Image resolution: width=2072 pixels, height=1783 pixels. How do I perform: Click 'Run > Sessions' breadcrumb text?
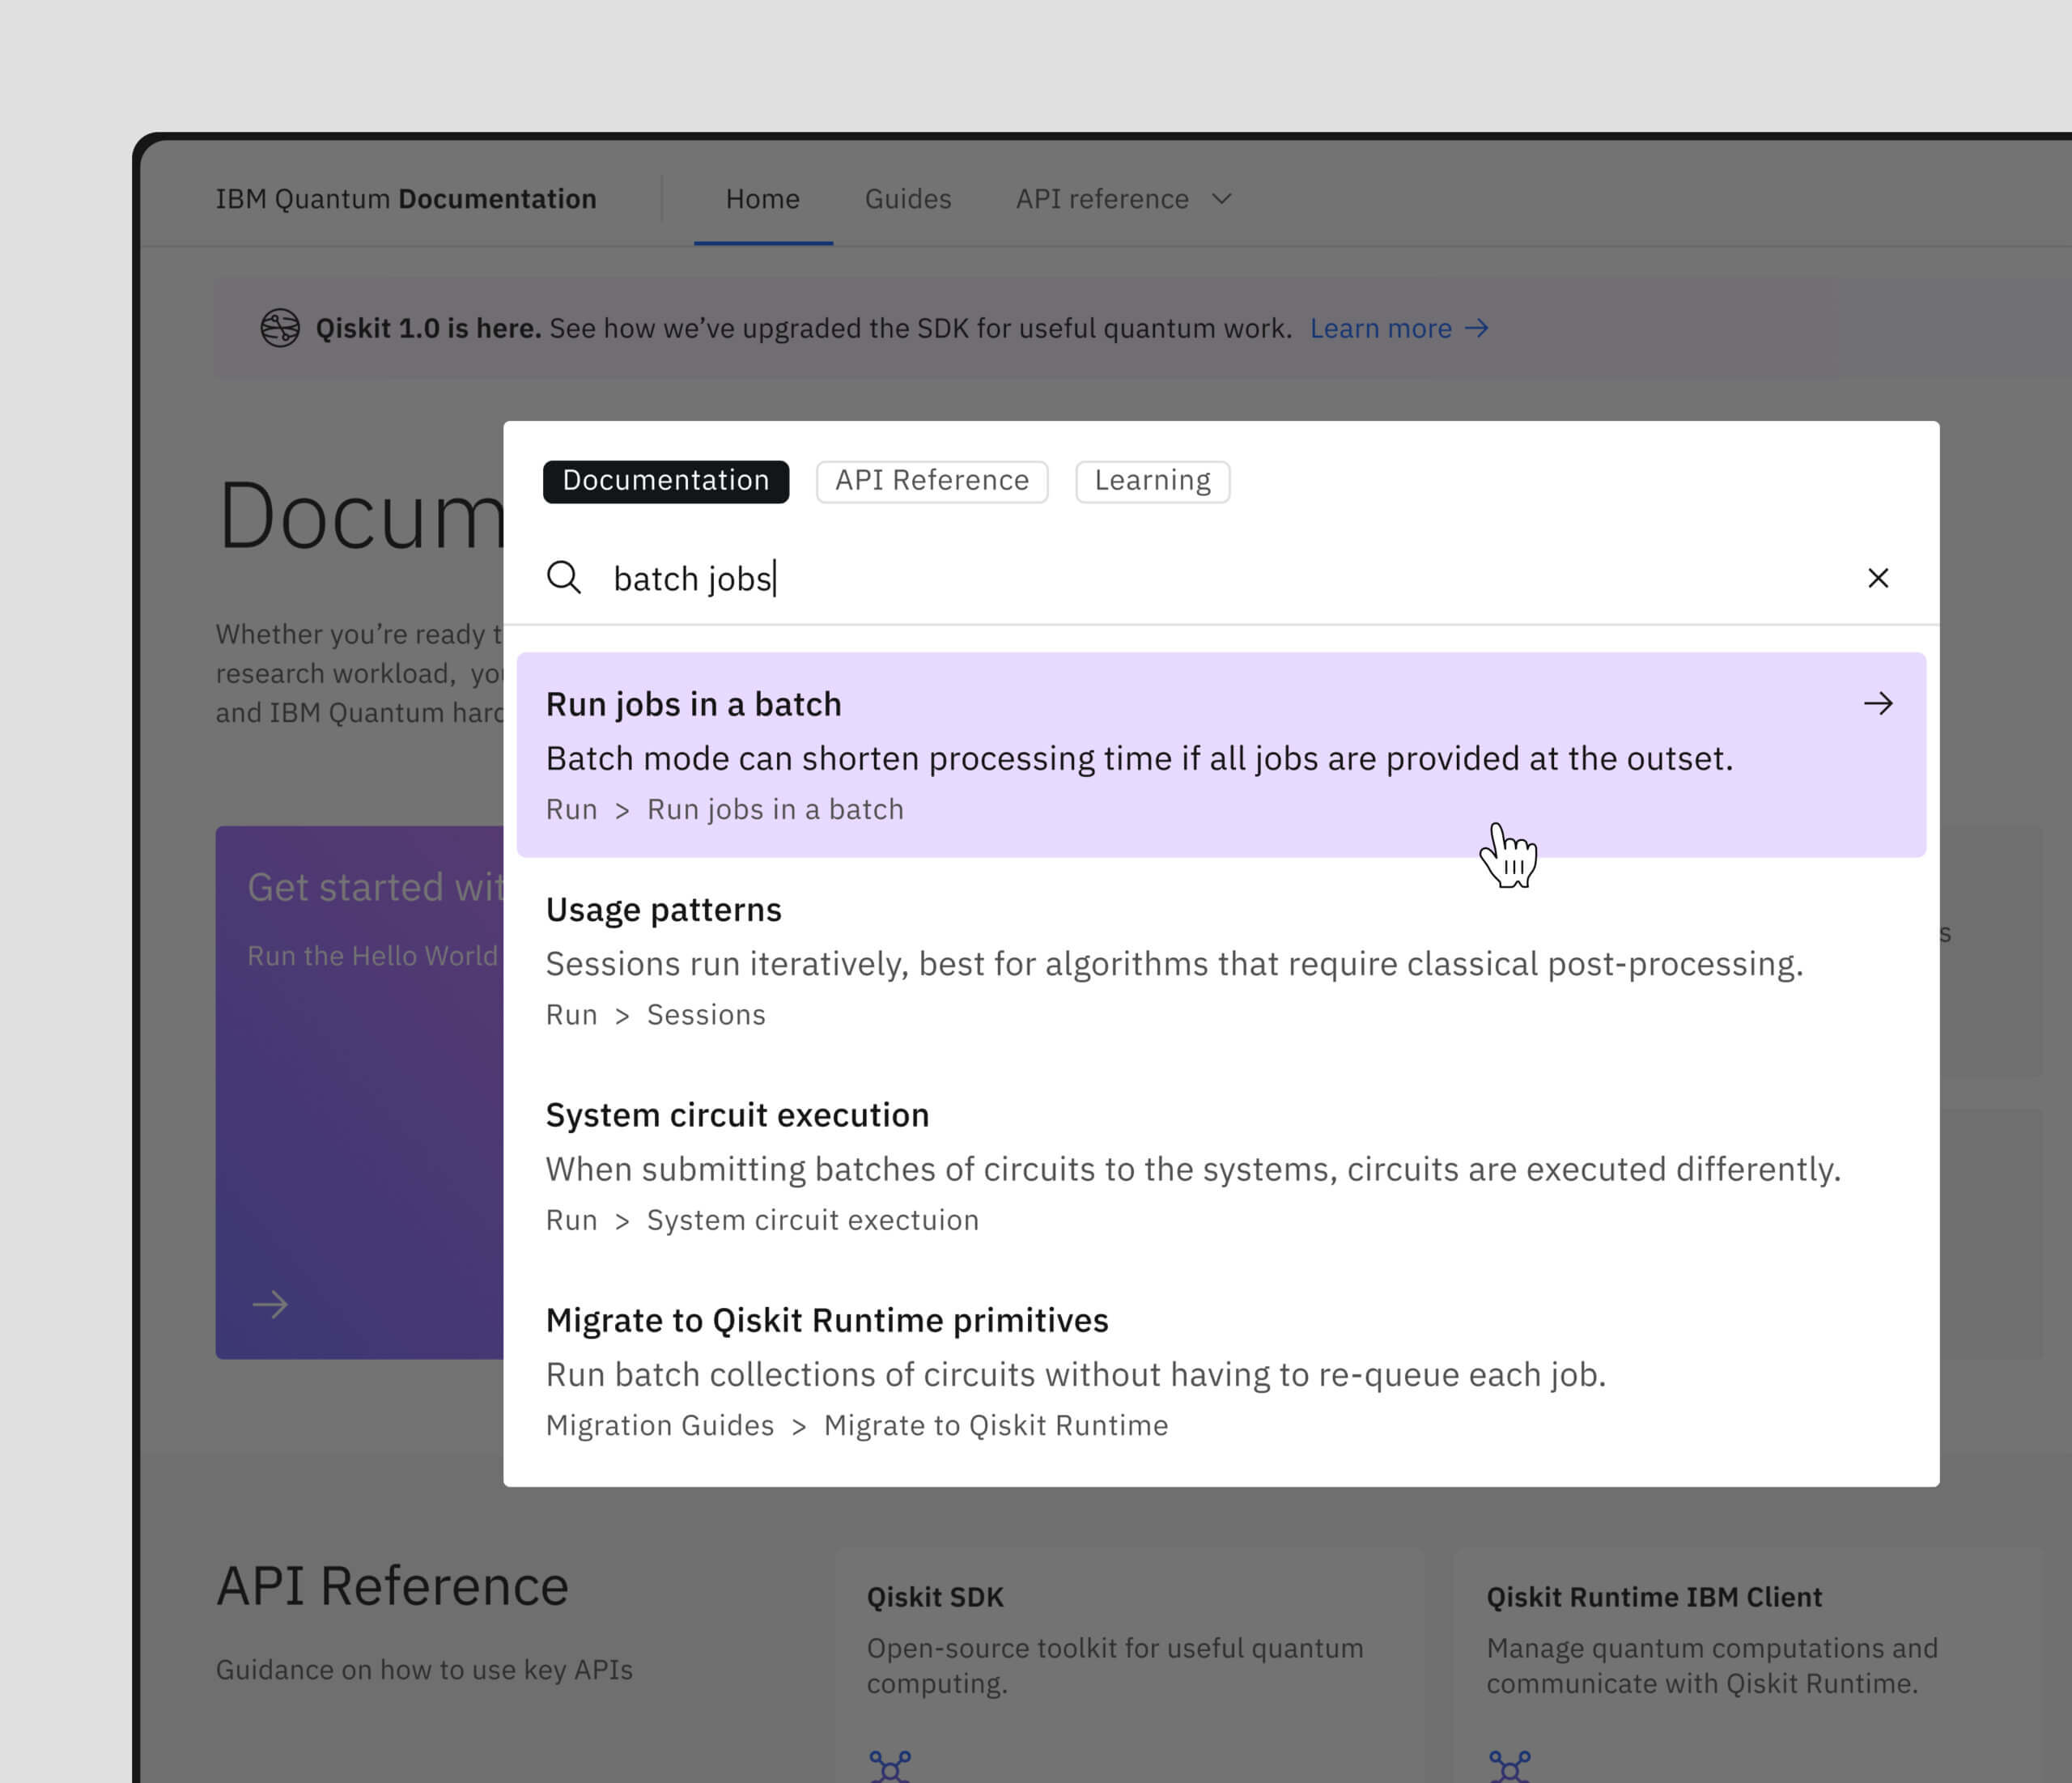(656, 1014)
